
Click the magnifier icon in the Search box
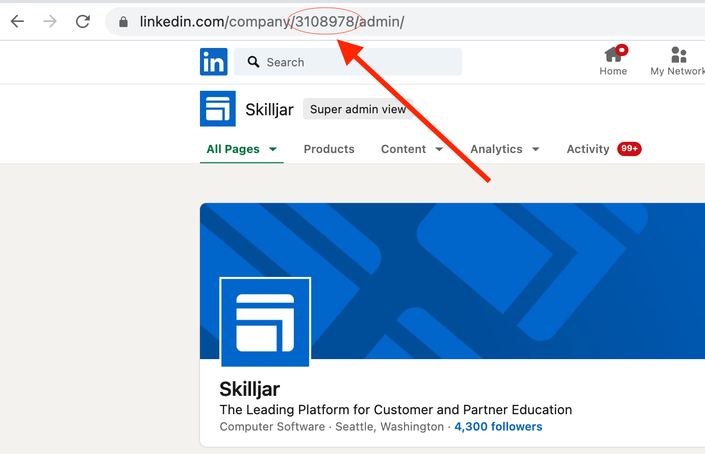point(254,62)
